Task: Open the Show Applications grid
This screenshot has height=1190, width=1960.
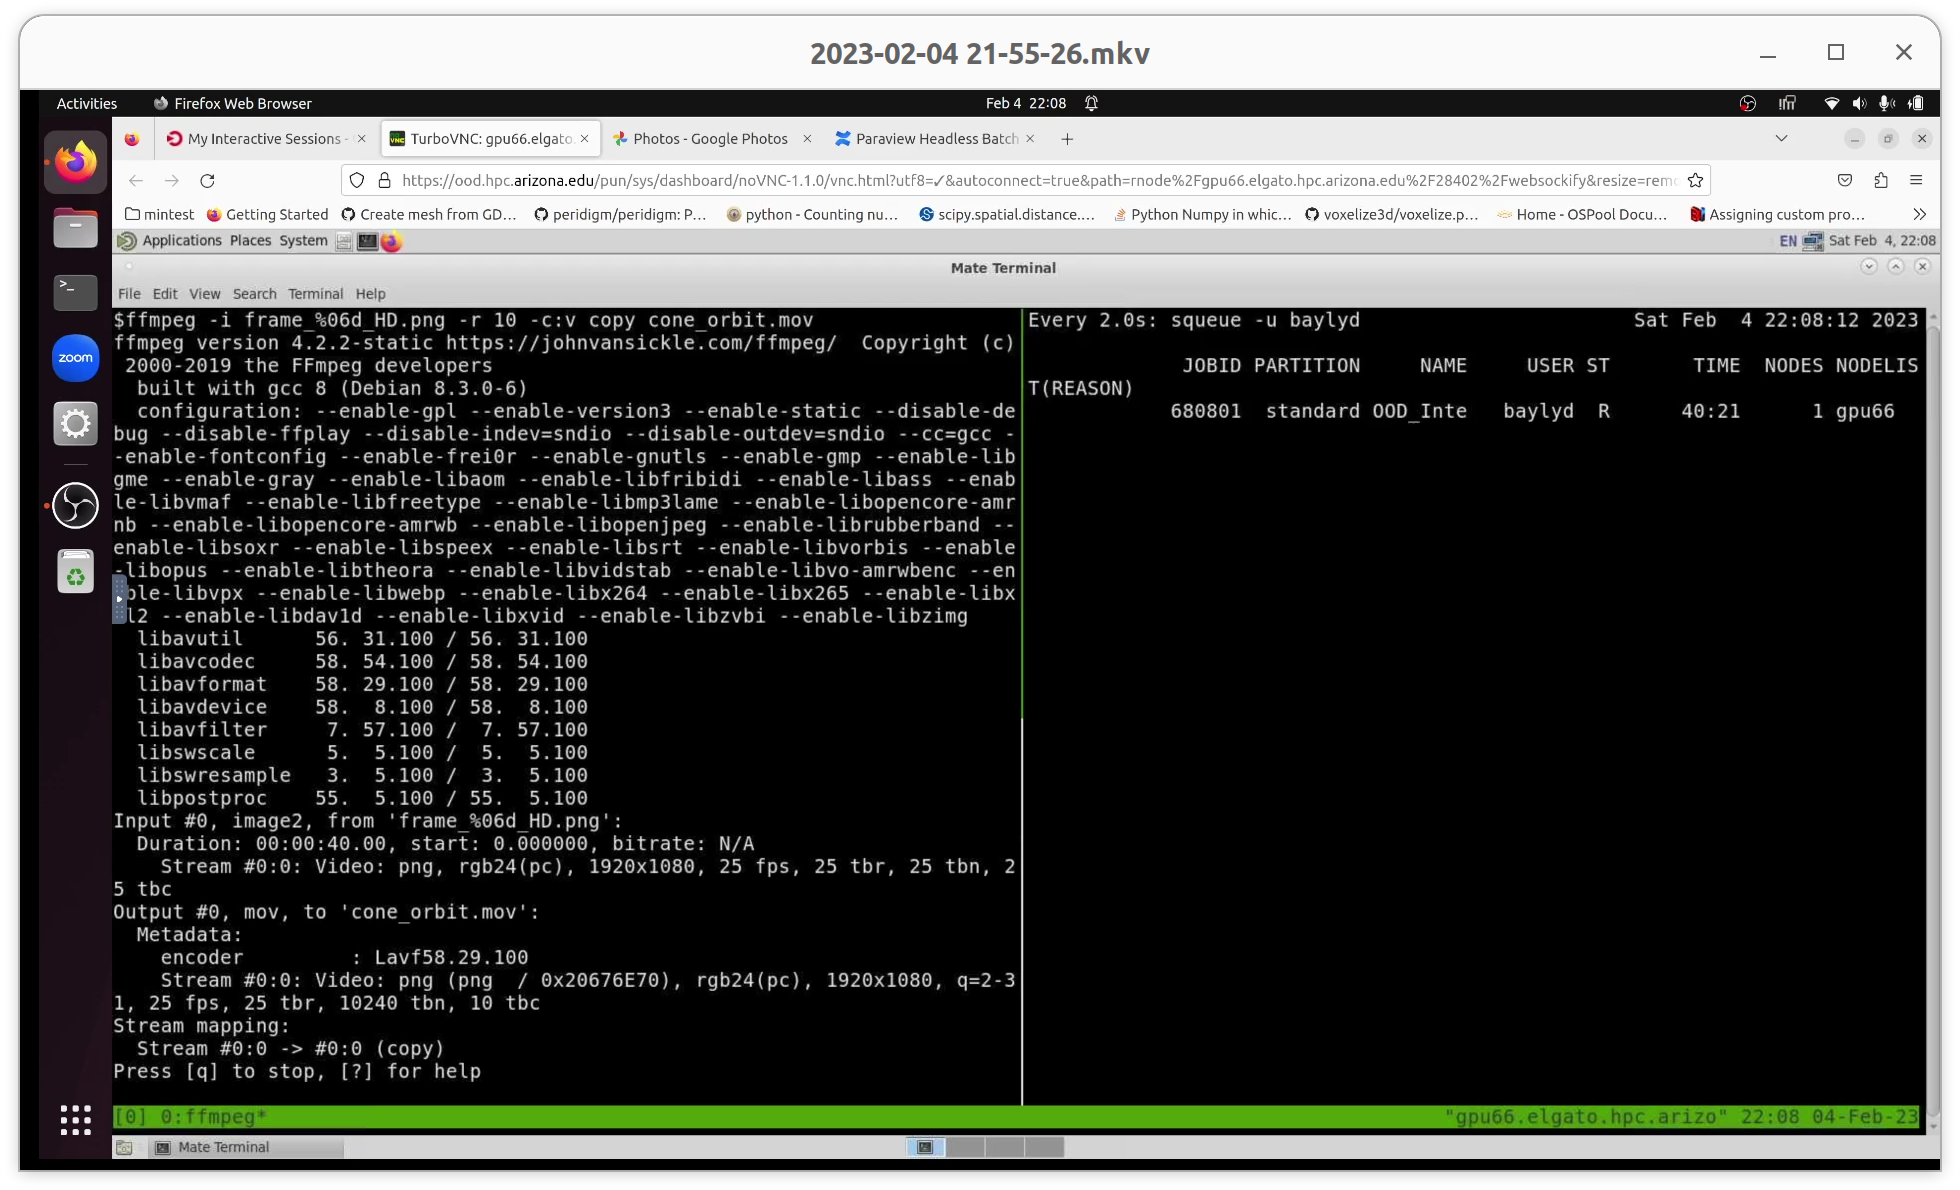Action: click(75, 1121)
